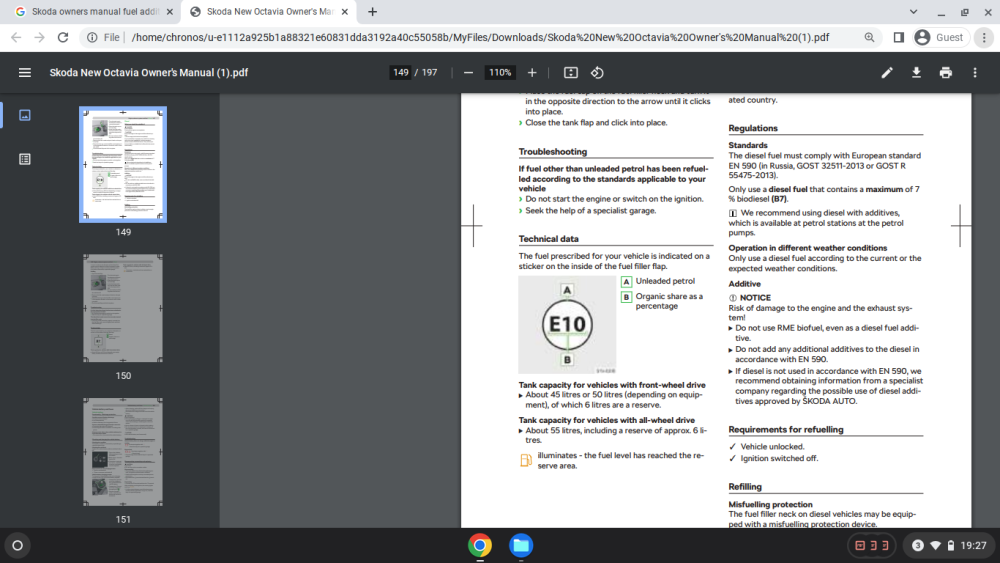Open the Files app from the shelf
Screen dimensions: 1000x563
pos(520,546)
